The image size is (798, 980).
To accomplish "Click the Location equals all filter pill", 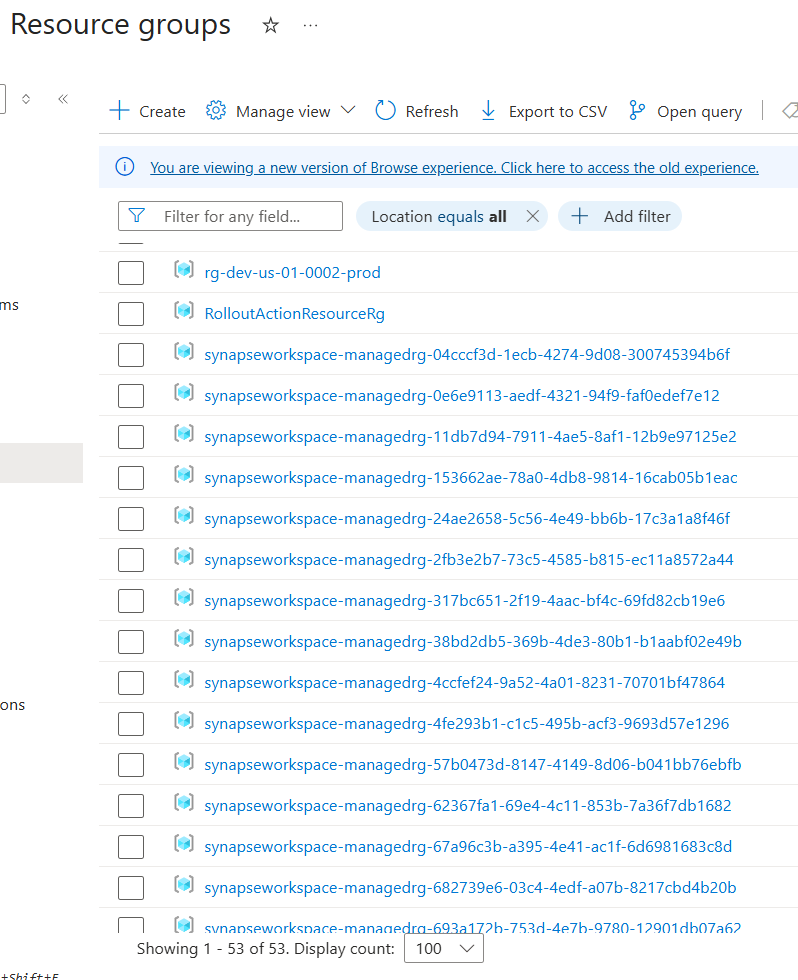I will point(452,216).
